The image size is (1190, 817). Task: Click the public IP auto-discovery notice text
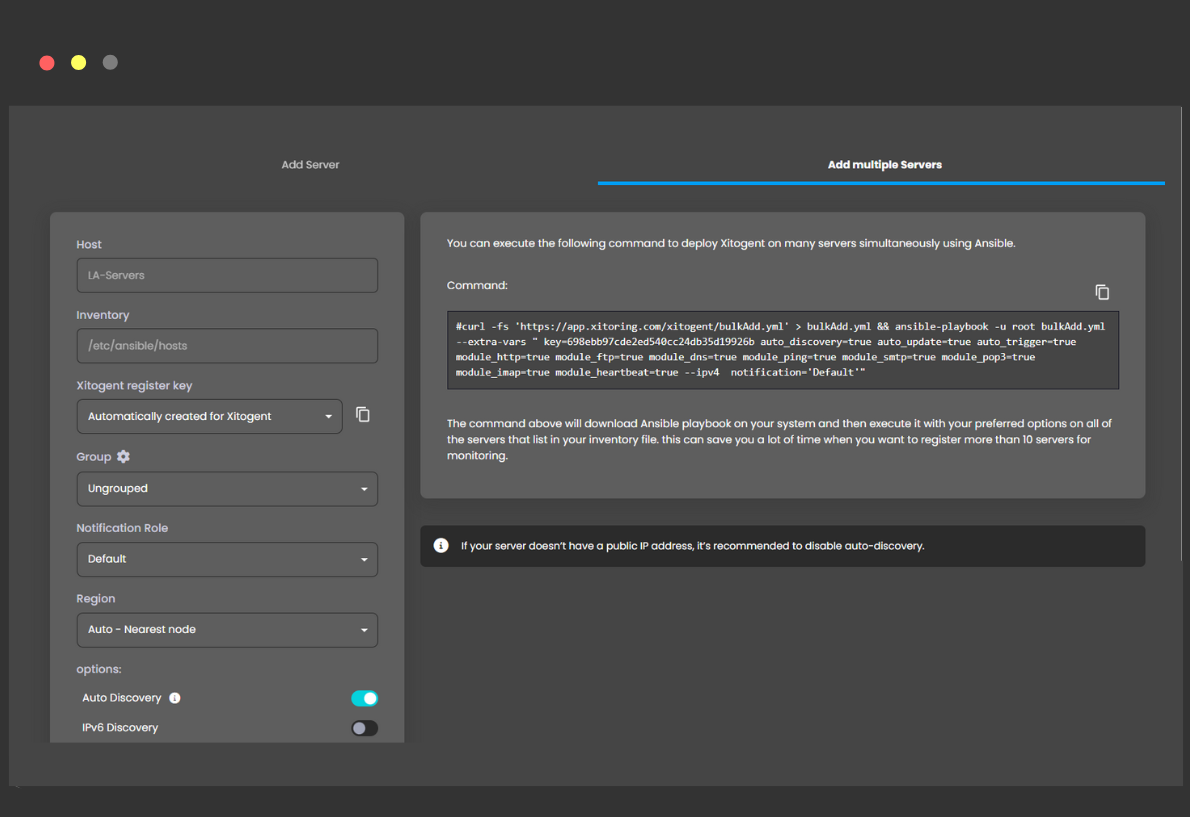[692, 545]
